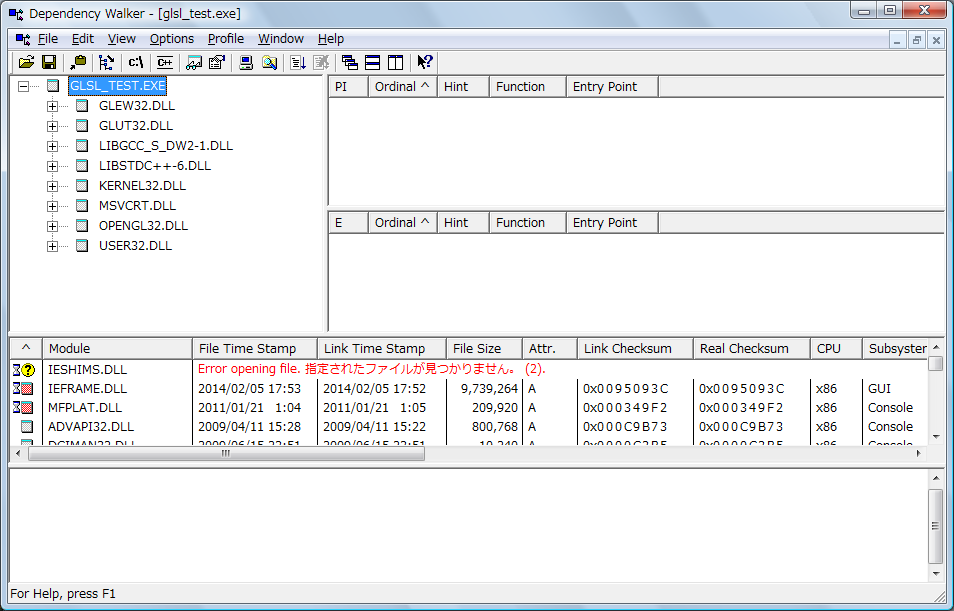The width and height of the screenshot is (954, 611).
Task: Click the module icon beside OPENGL32.DLL
Action: pos(82,226)
